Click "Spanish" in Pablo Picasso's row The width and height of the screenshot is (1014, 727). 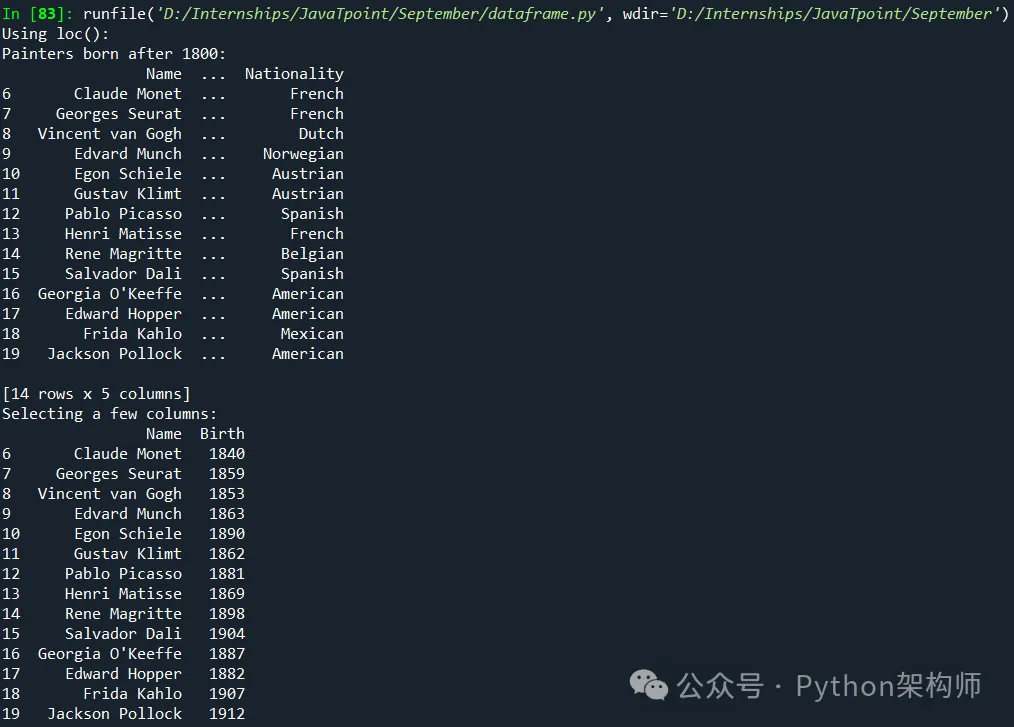pyautogui.click(x=312, y=214)
